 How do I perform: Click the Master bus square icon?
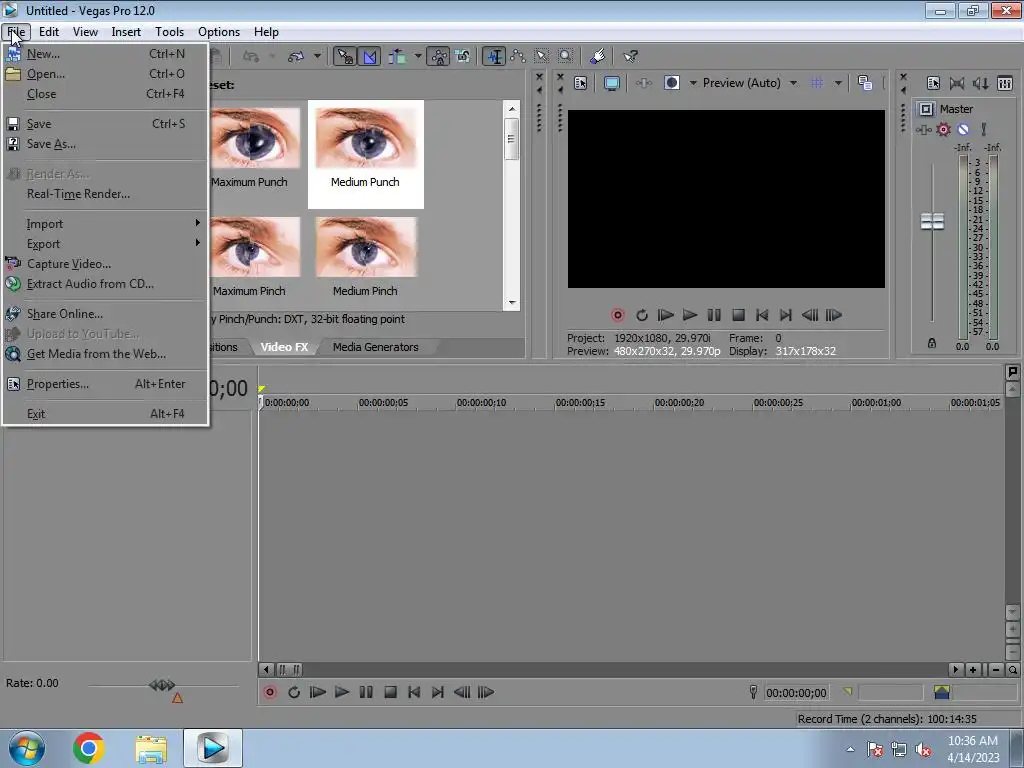click(926, 109)
